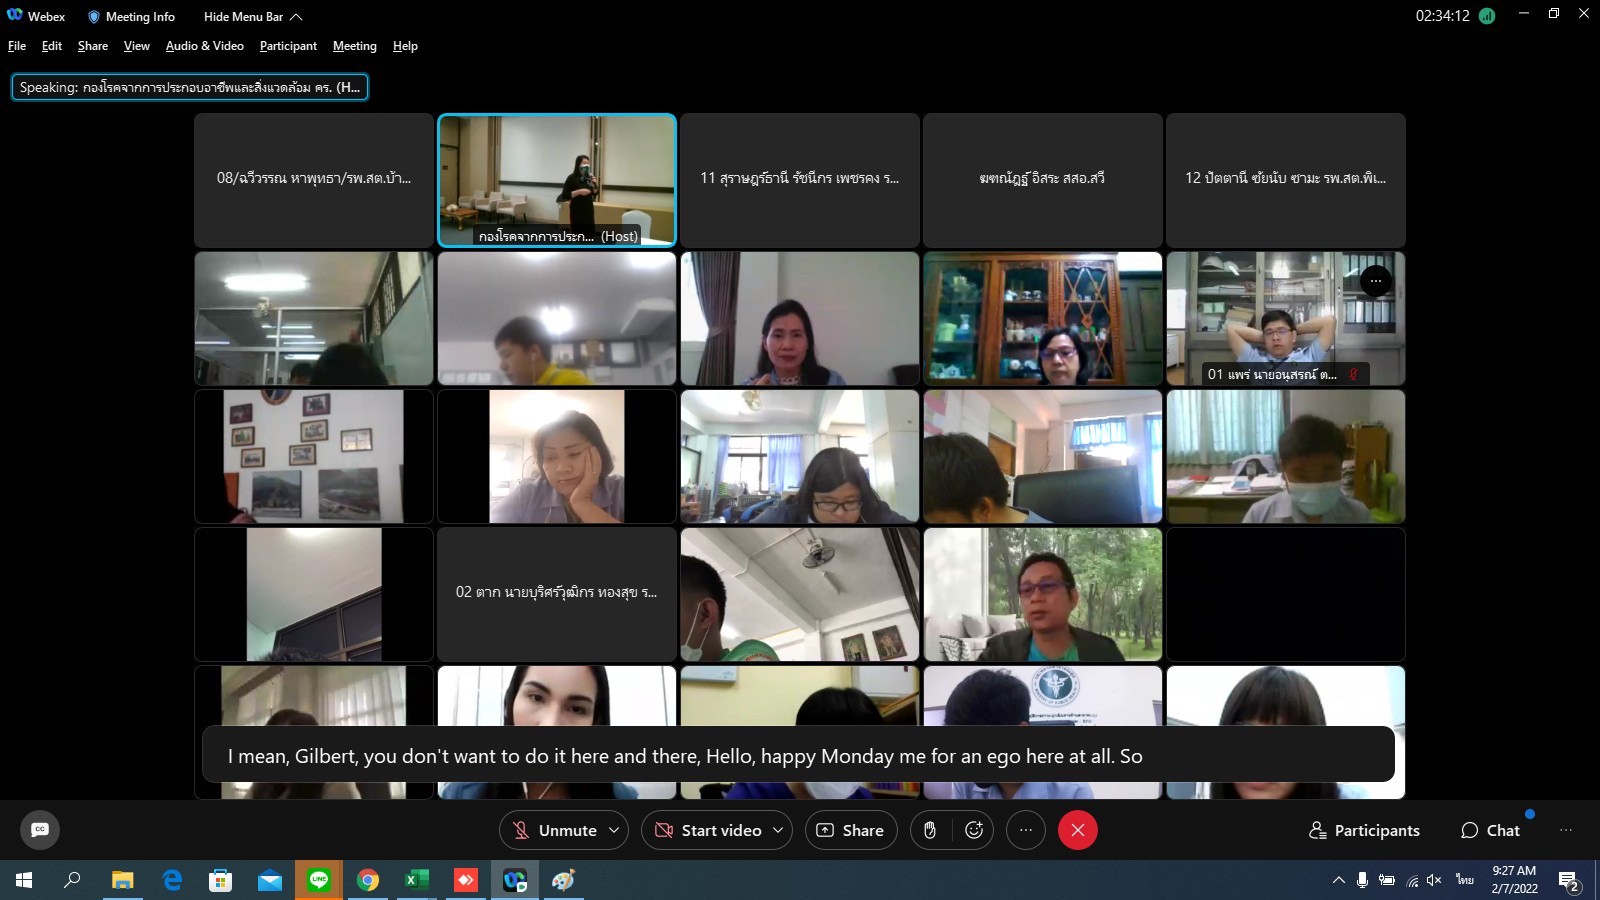1600x900 pixels.
Task: Select the host's video thumbnail
Action: (x=557, y=180)
